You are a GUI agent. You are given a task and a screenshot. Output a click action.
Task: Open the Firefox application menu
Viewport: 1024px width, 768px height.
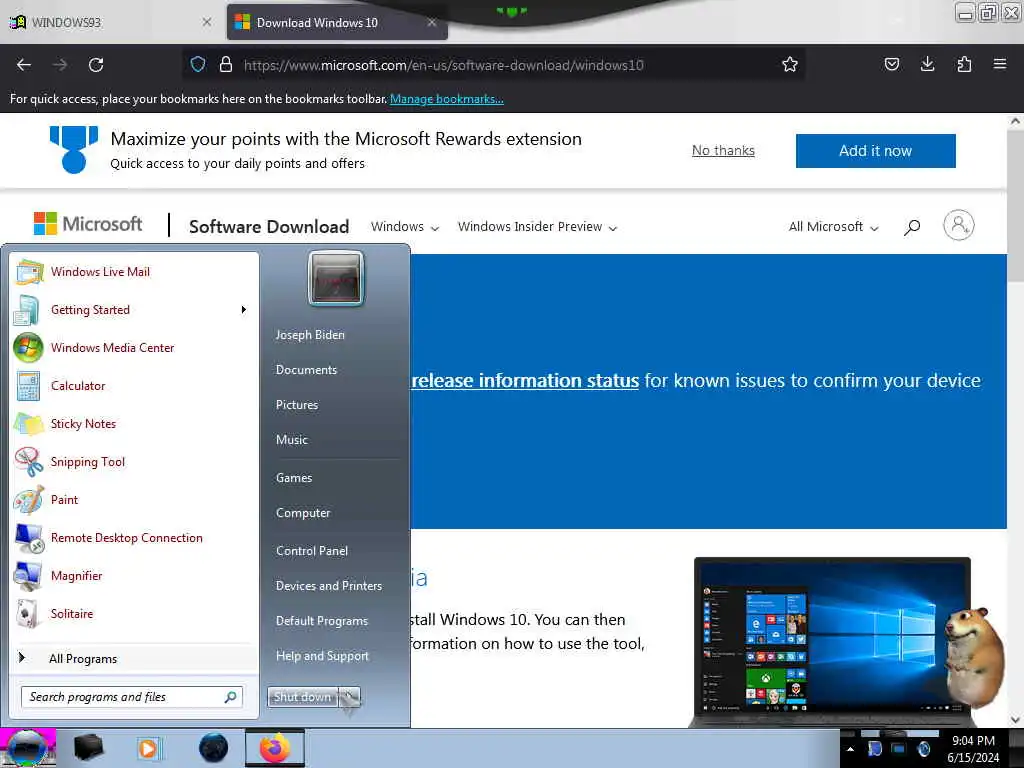tap(999, 65)
